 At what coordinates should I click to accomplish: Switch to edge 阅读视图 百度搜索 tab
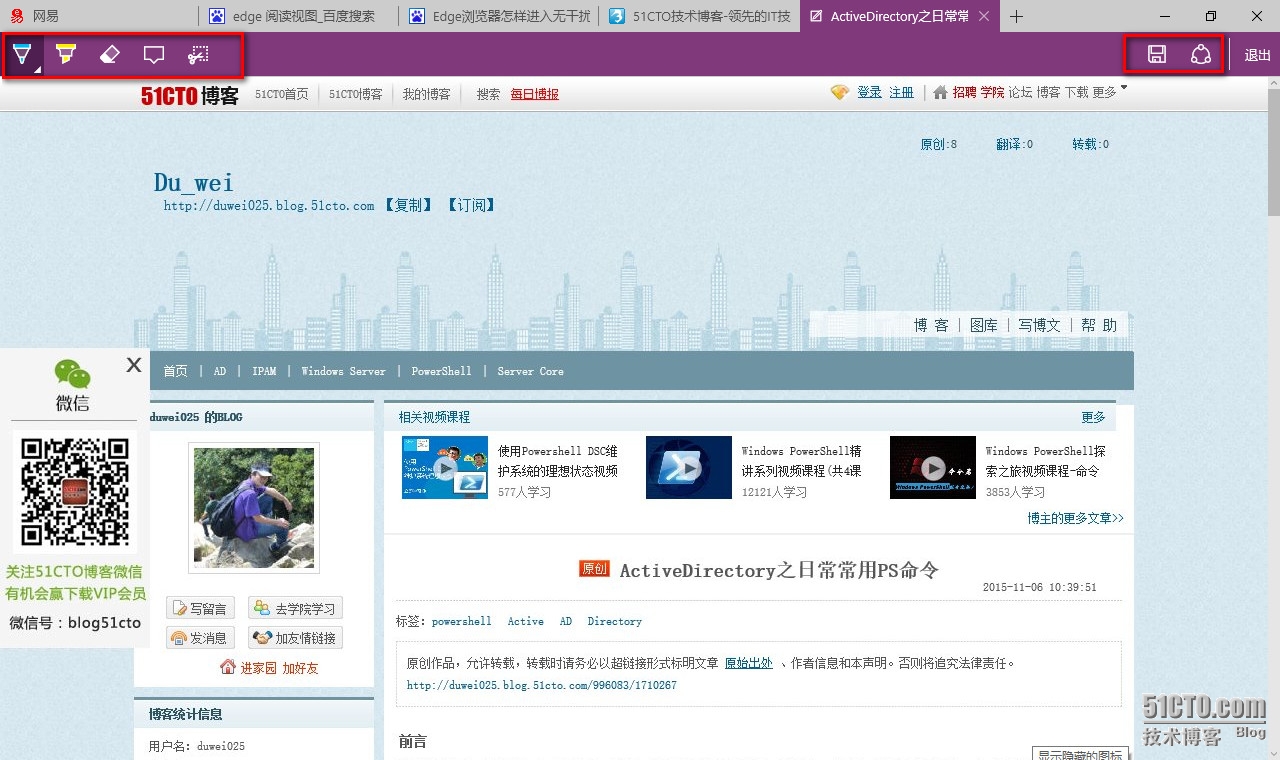[298, 16]
